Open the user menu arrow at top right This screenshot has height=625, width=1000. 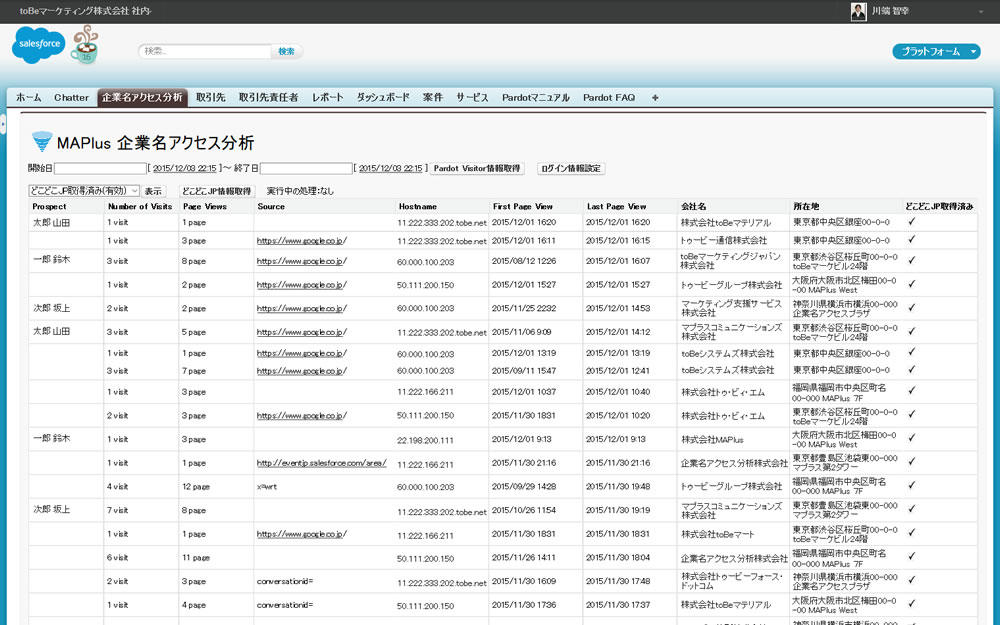[981, 11]
